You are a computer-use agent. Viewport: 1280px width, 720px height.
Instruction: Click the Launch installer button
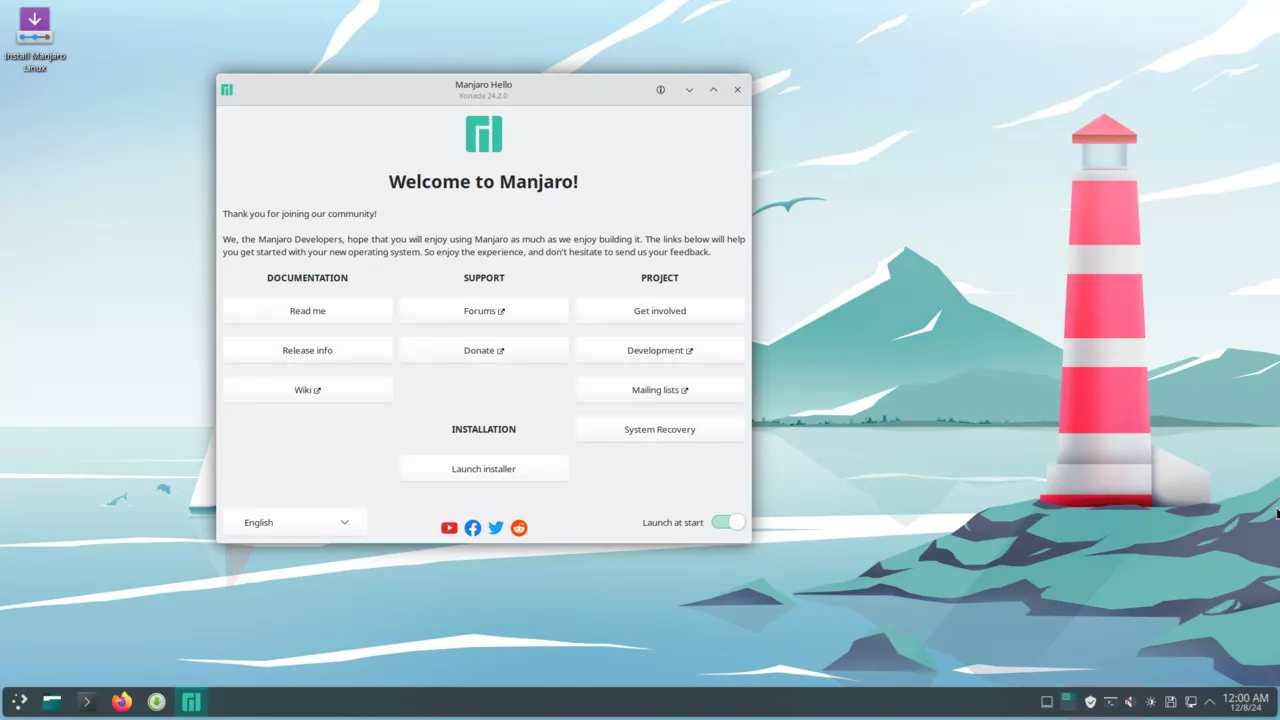[x=484, y=469]
